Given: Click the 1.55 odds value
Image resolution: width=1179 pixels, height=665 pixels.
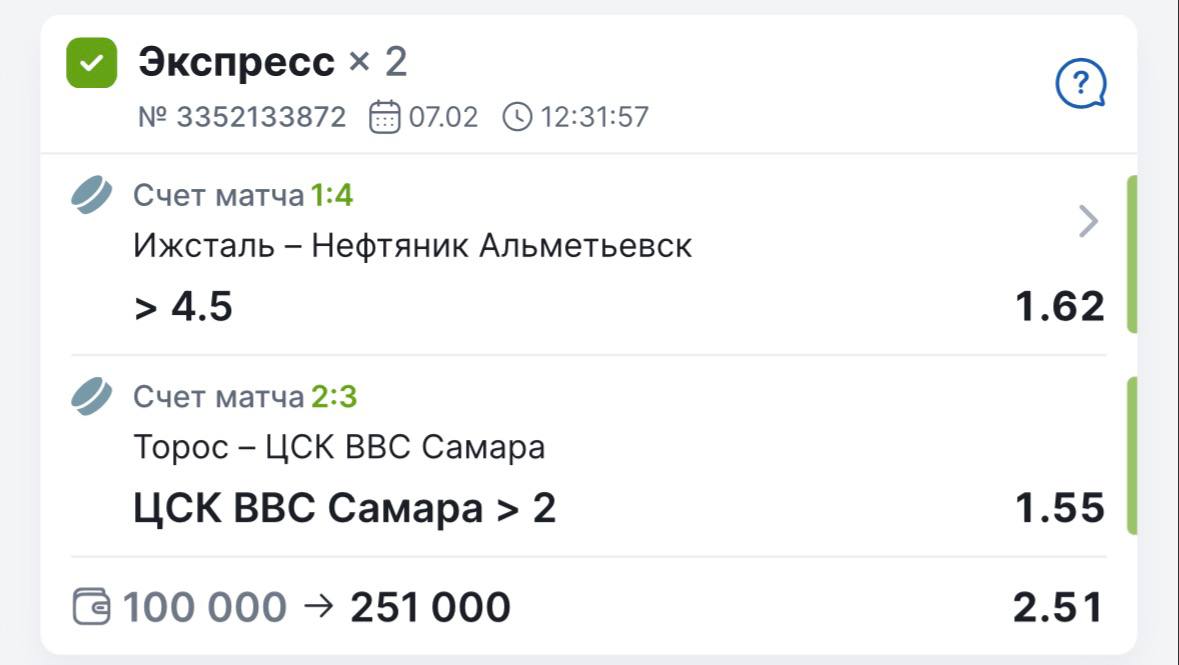Looking at the screenshot, I should point(1059,508).
